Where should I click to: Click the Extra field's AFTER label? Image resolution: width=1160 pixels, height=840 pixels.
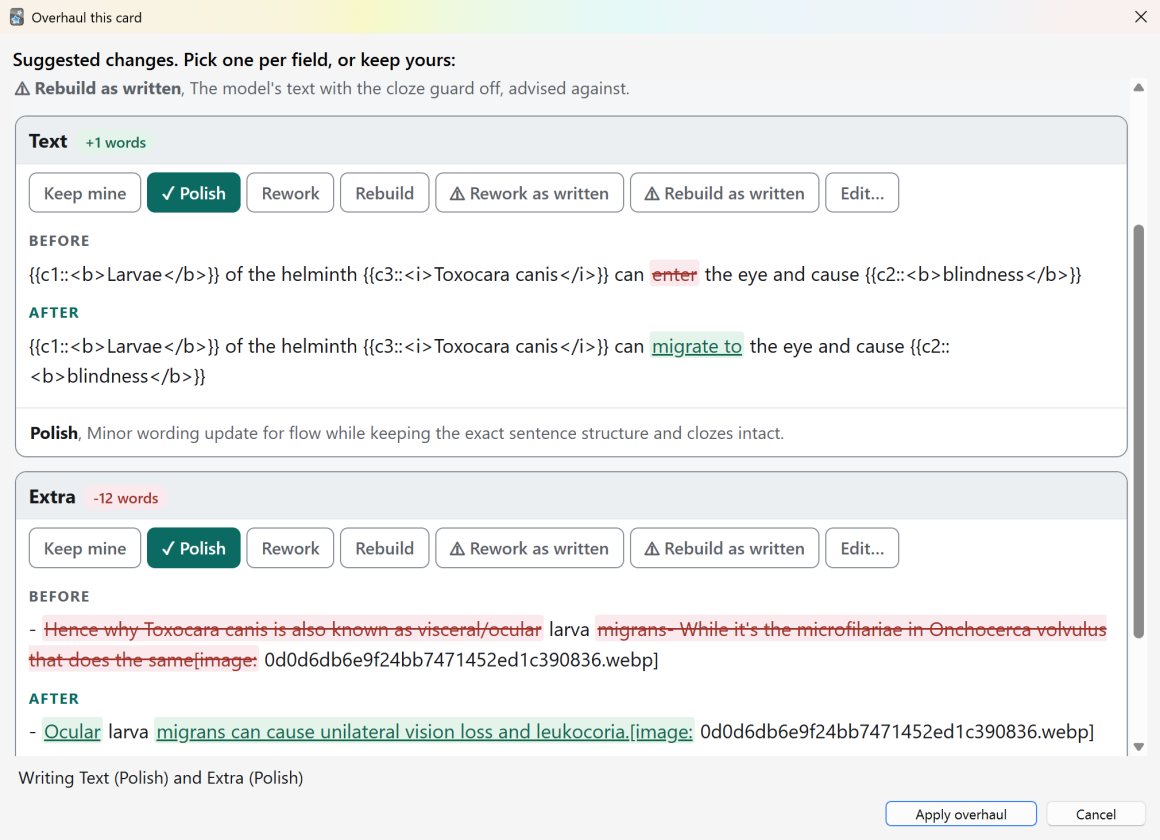54,699
